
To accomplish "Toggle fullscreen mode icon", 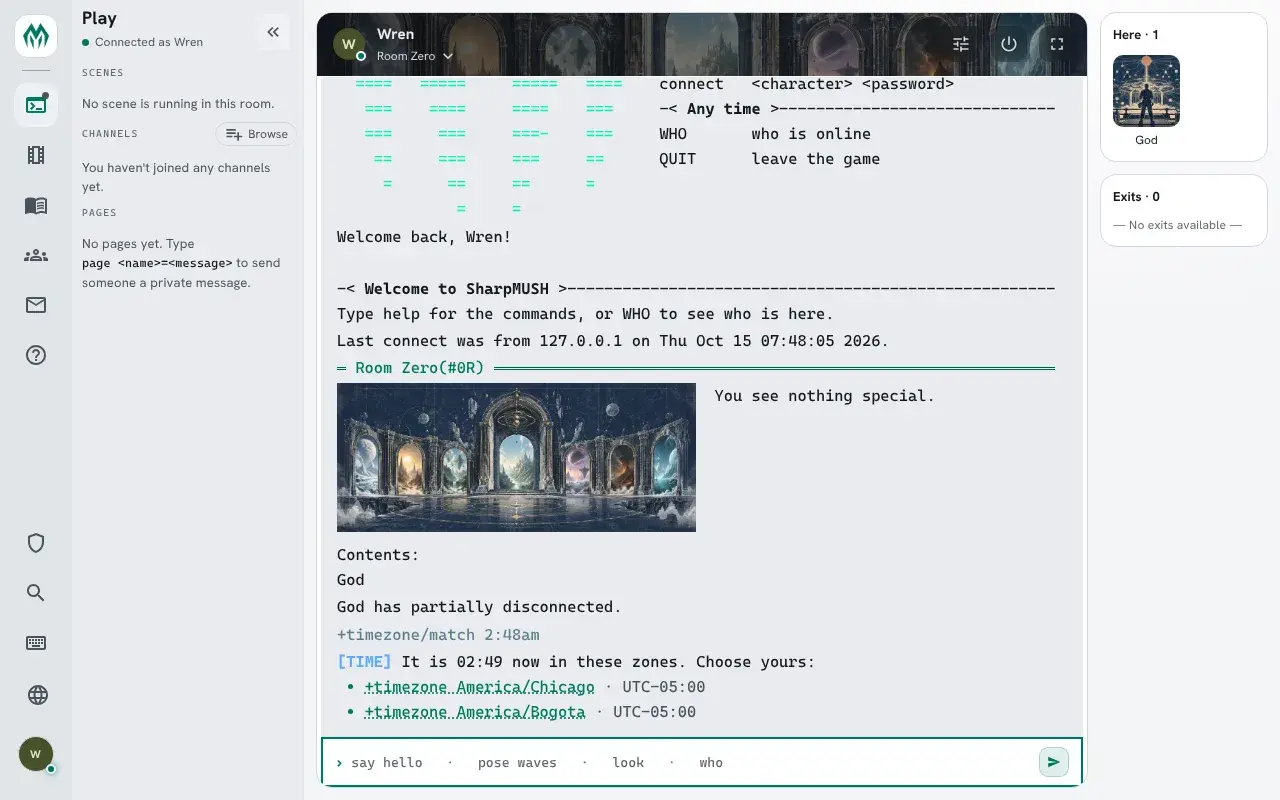I will point(1057,44).
